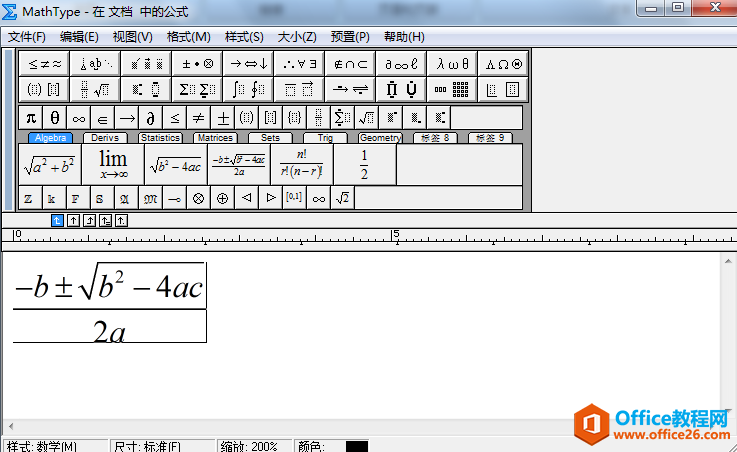The image size is (737, 452).
Task: Open the integral templates palette
Action: (x=248, y=89)
